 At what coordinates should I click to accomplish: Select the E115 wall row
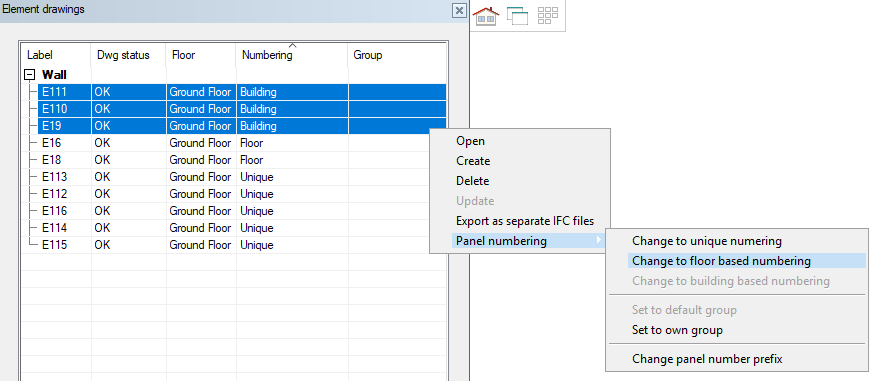[x=234, y=245]
